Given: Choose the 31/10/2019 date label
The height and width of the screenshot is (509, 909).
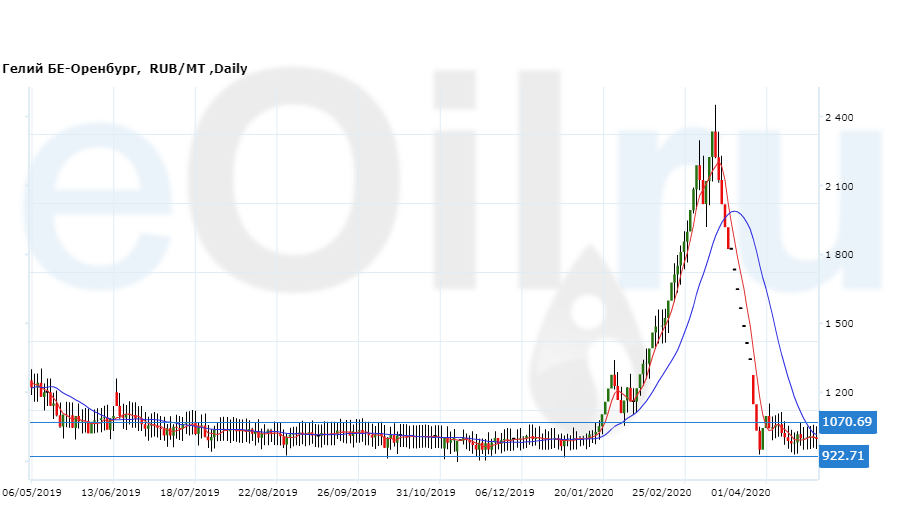Looking at the screenshot, I should [x=426, y=493].
